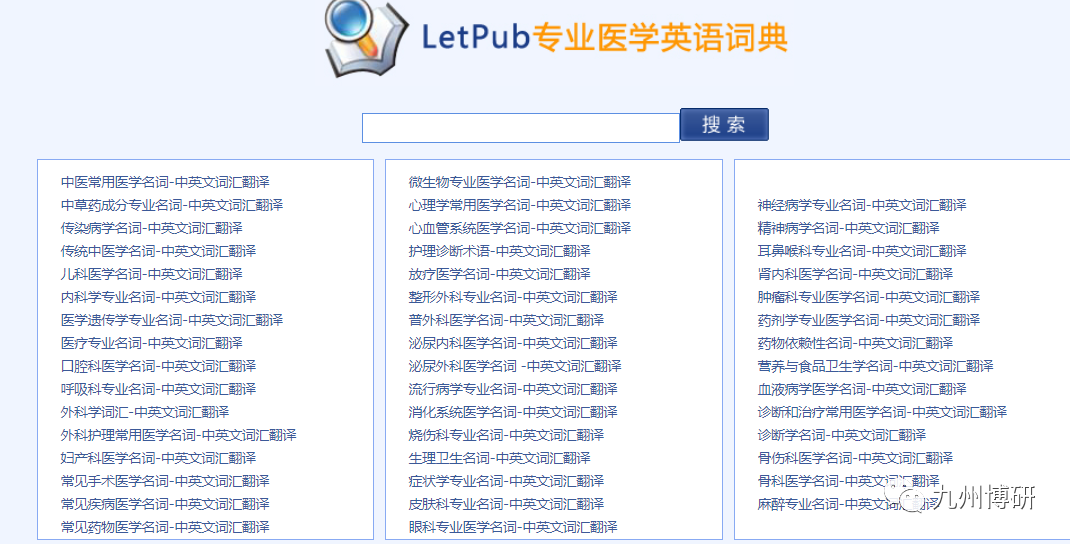
Task: Open 传统中医学名词-中英文词汇翻译 link
Action: (158, 251)
